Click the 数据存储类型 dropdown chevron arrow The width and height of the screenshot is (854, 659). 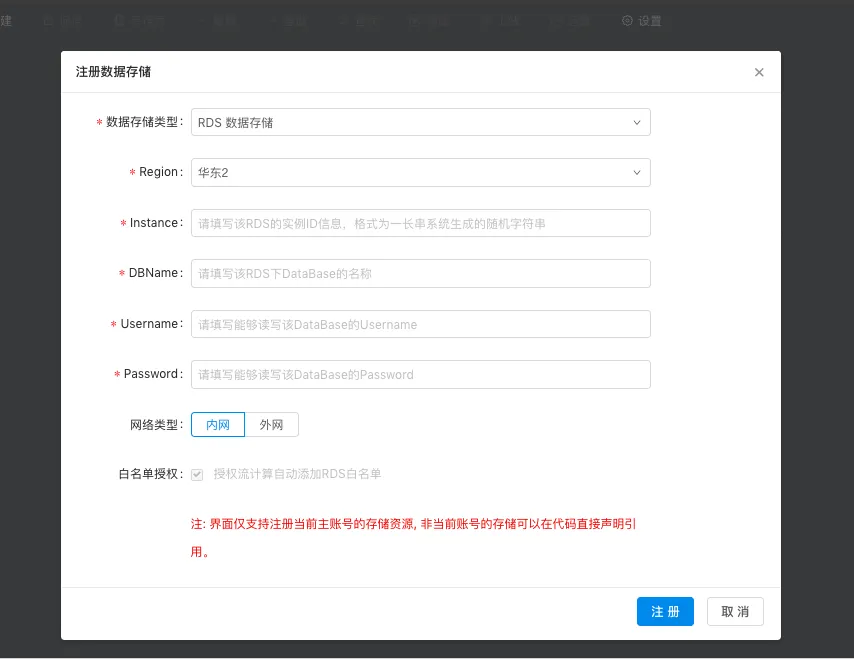click(637, 123)
